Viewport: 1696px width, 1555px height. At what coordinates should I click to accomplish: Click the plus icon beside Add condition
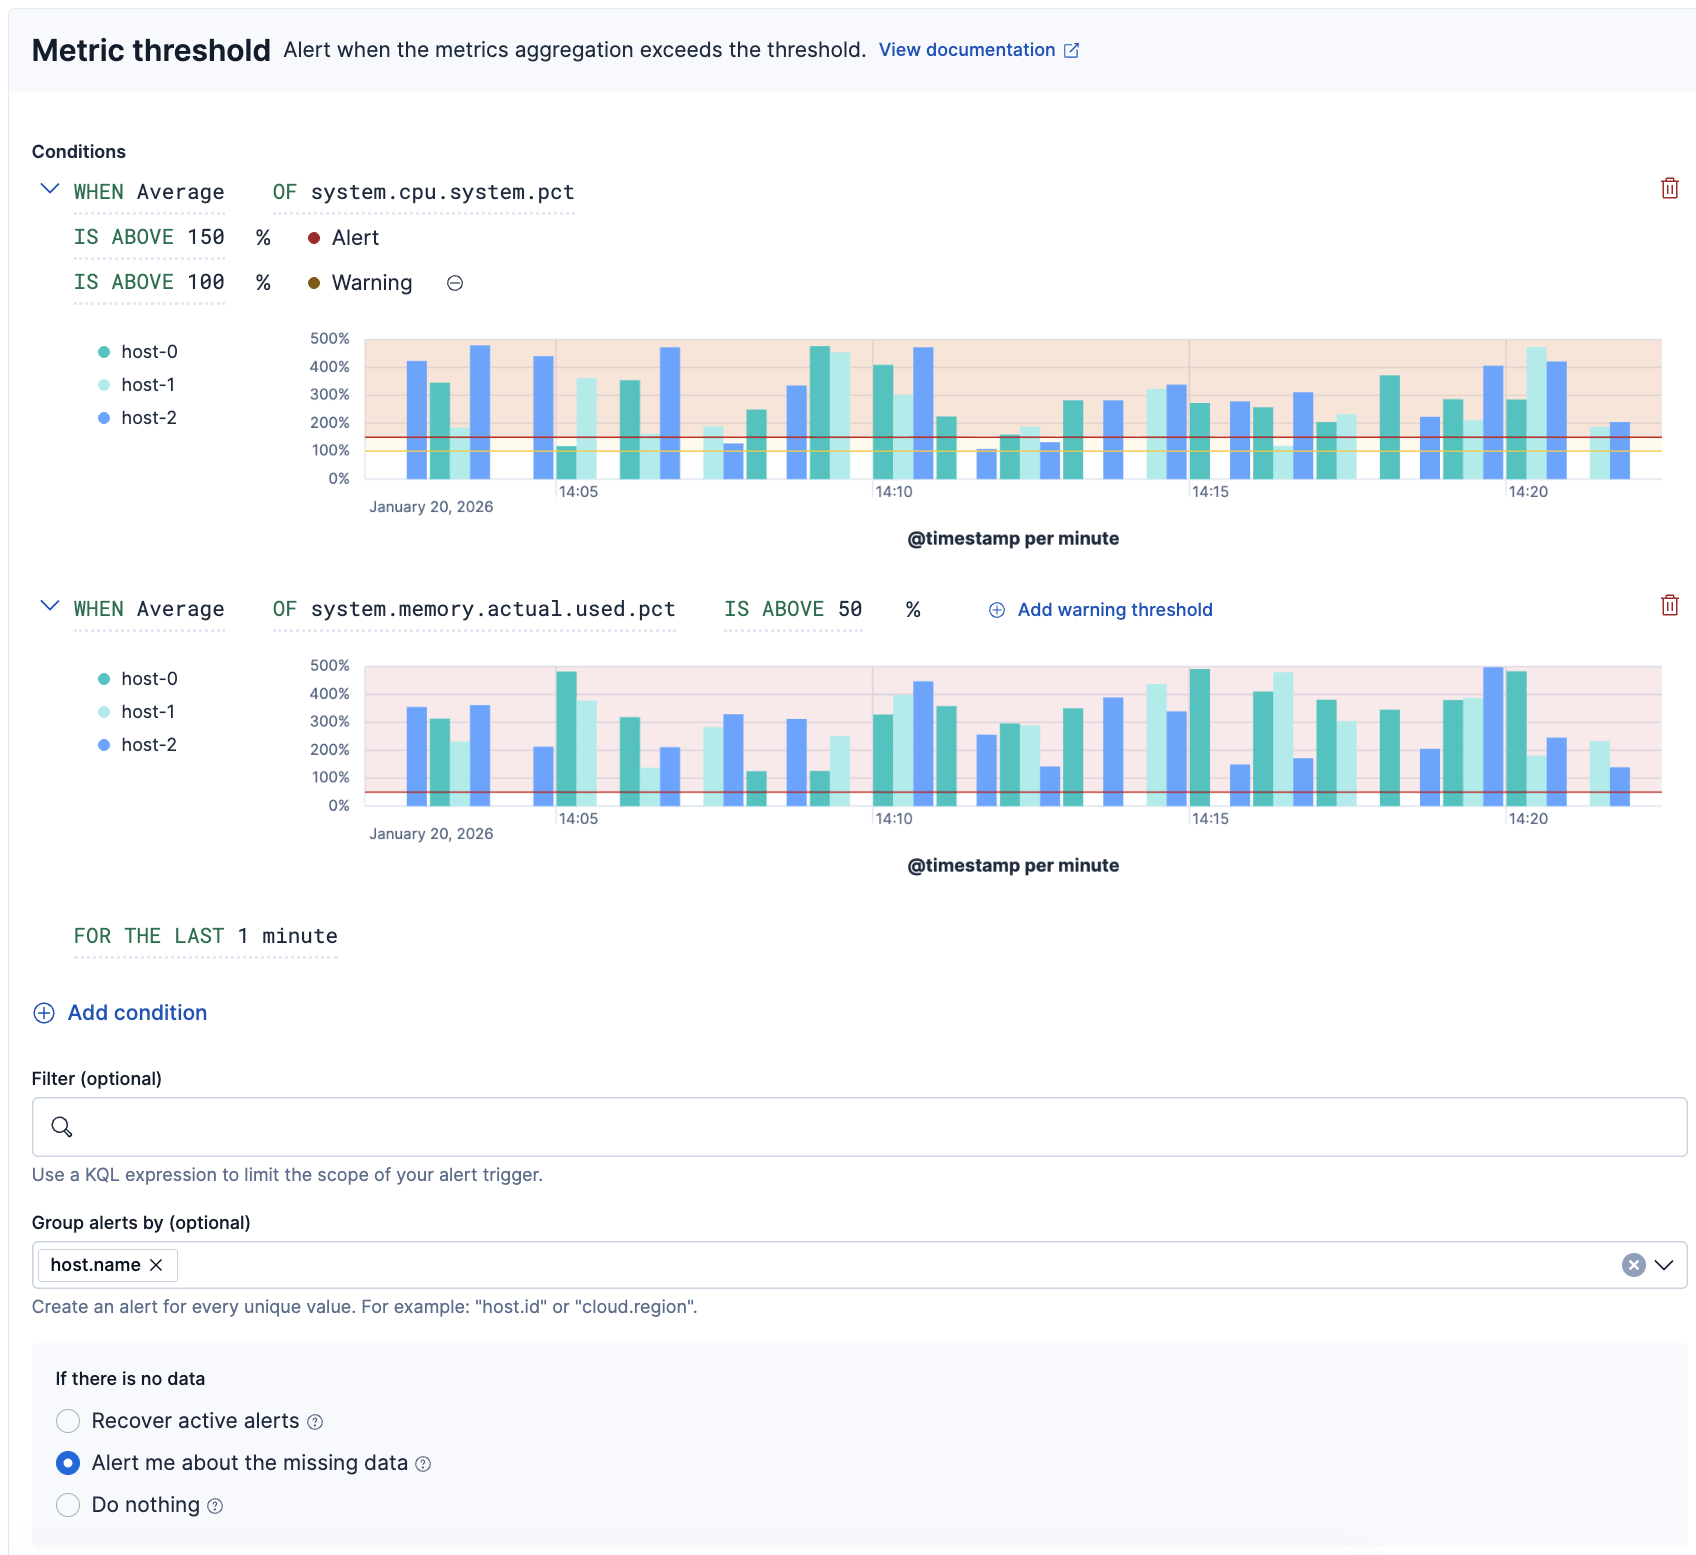pyautogui.click(x=44, y=1013)
